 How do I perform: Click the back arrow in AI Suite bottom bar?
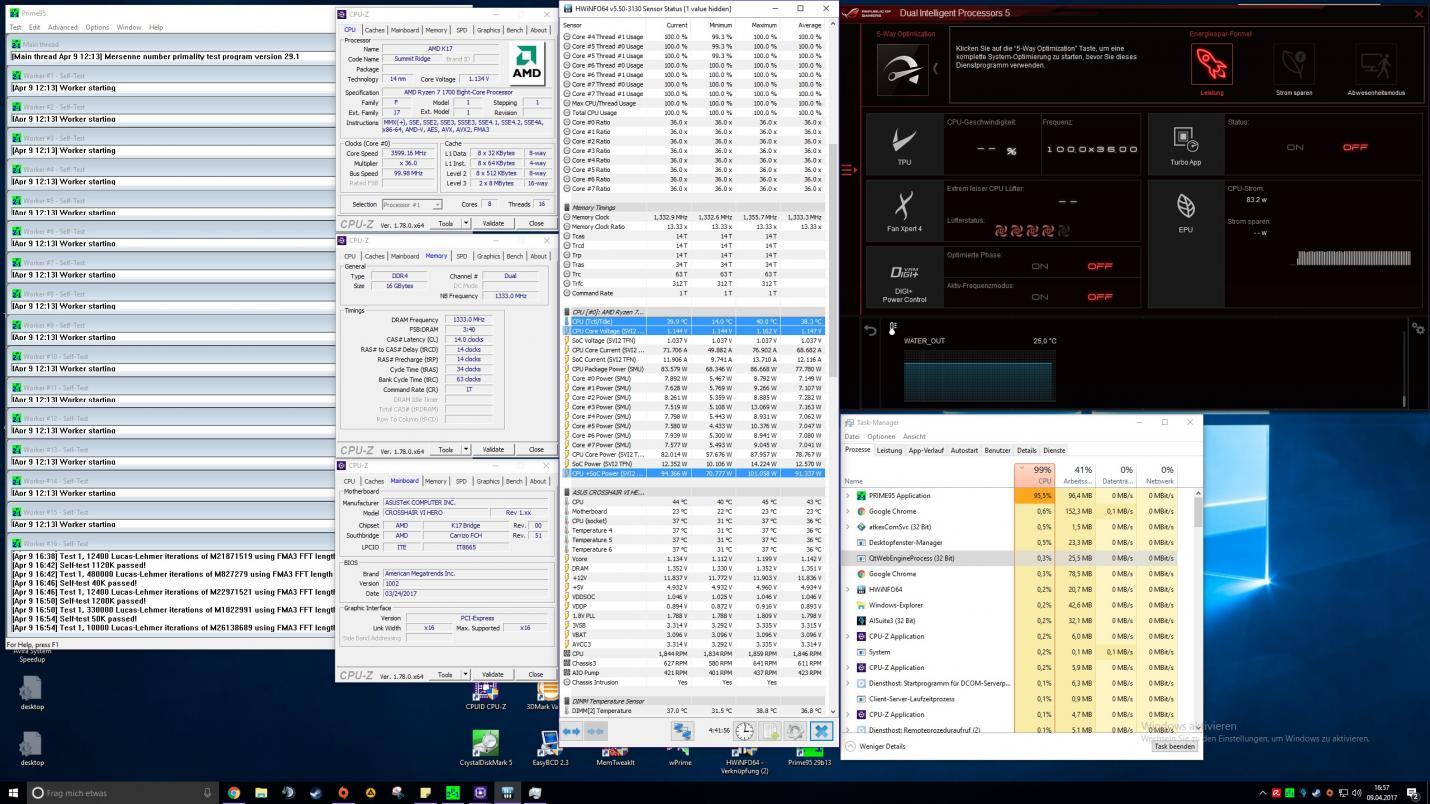(x=871, y=329)
